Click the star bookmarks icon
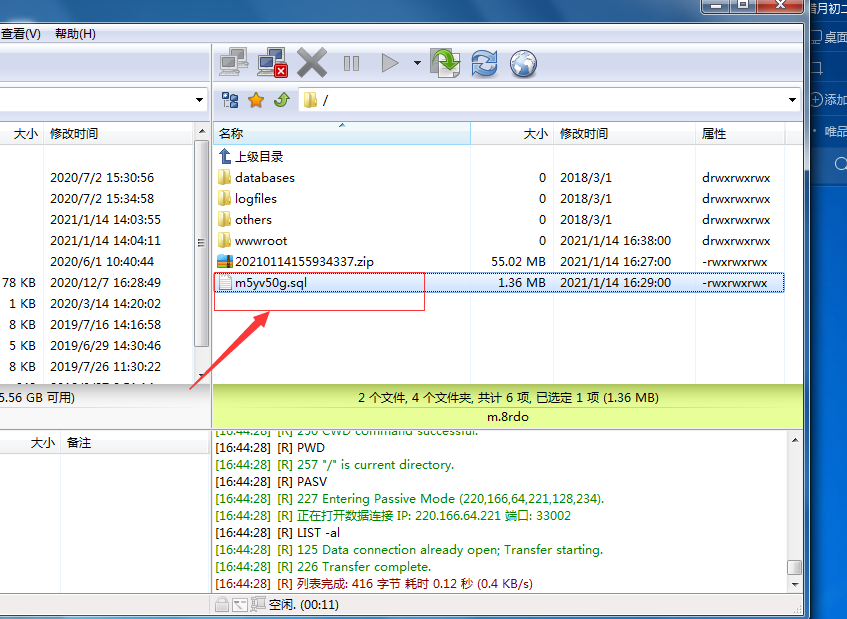The image size is (847, 619). tap(256, 100)
